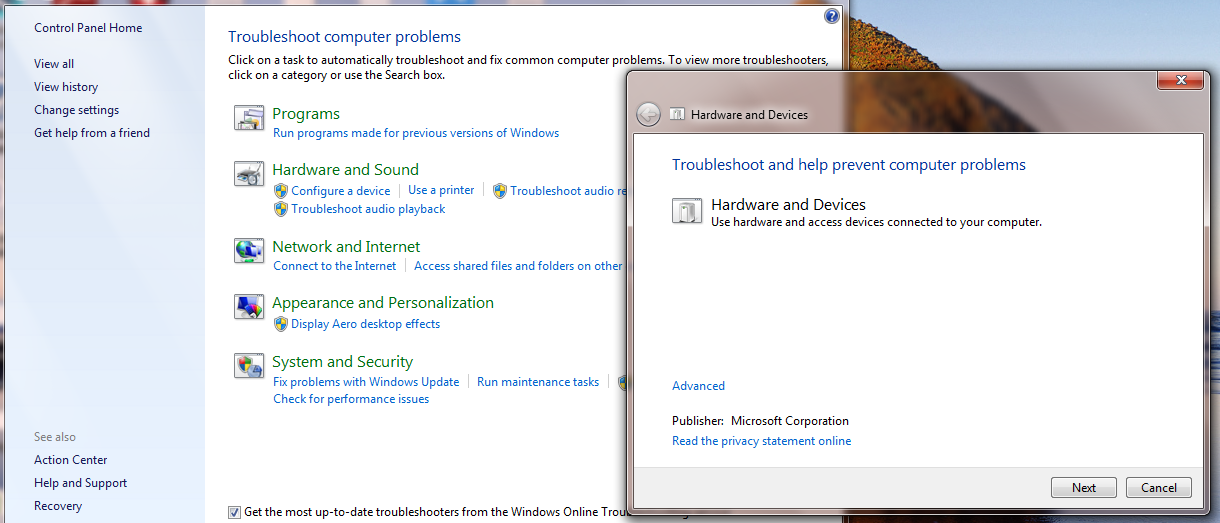The width and height of the screenshot is (1220, 523).
Task: Open View history
Action: click(66, 87)
